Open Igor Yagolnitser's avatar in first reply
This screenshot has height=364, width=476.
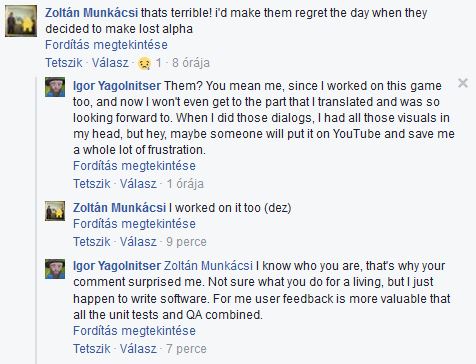tap(55, 87)
